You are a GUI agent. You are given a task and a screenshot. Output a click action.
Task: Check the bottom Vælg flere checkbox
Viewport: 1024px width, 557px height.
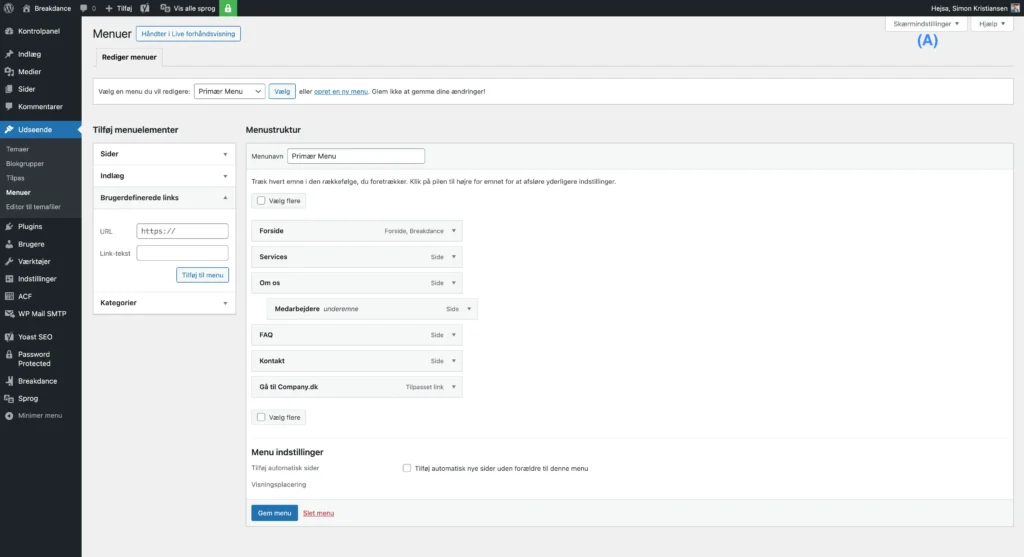coord(261,417)
